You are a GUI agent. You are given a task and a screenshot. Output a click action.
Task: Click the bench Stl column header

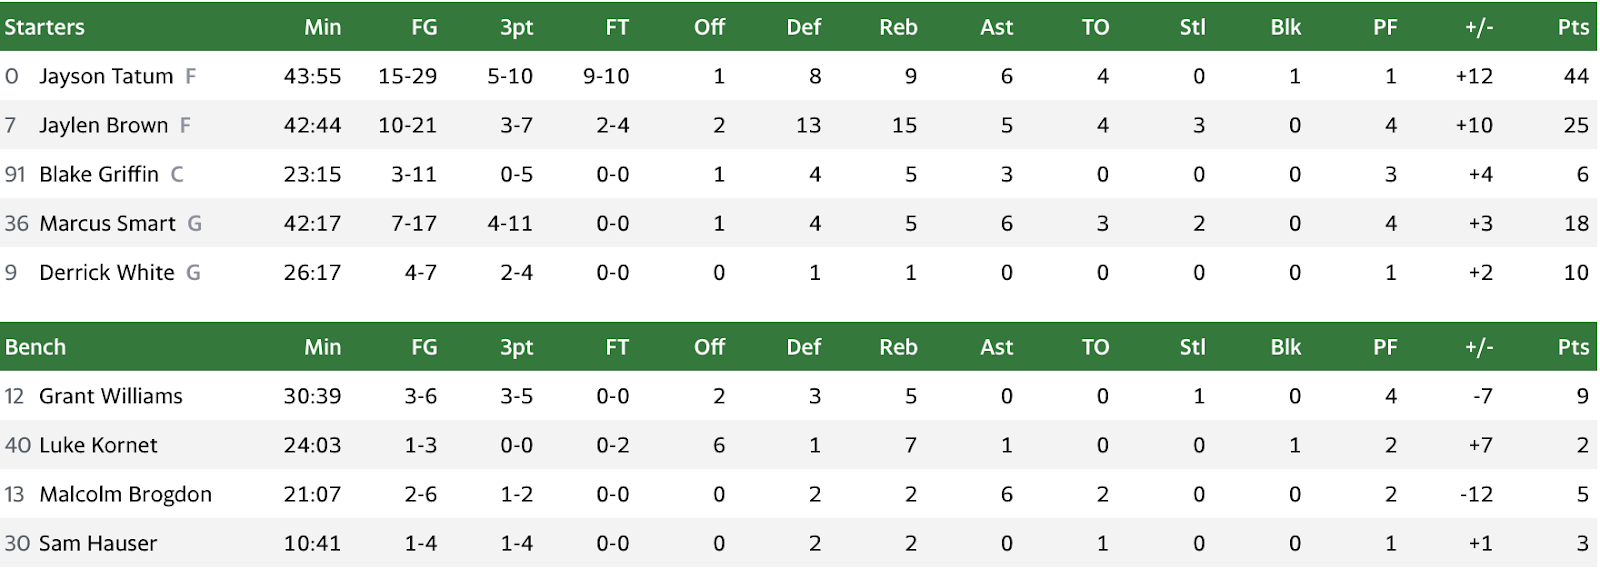click(x=1192, y=347)
